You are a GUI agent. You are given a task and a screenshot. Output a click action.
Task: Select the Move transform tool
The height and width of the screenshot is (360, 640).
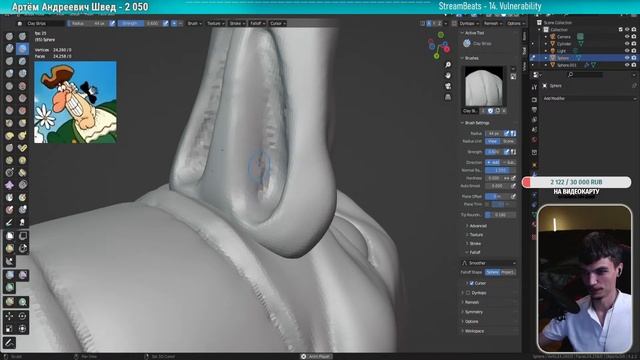pos(9,316)
